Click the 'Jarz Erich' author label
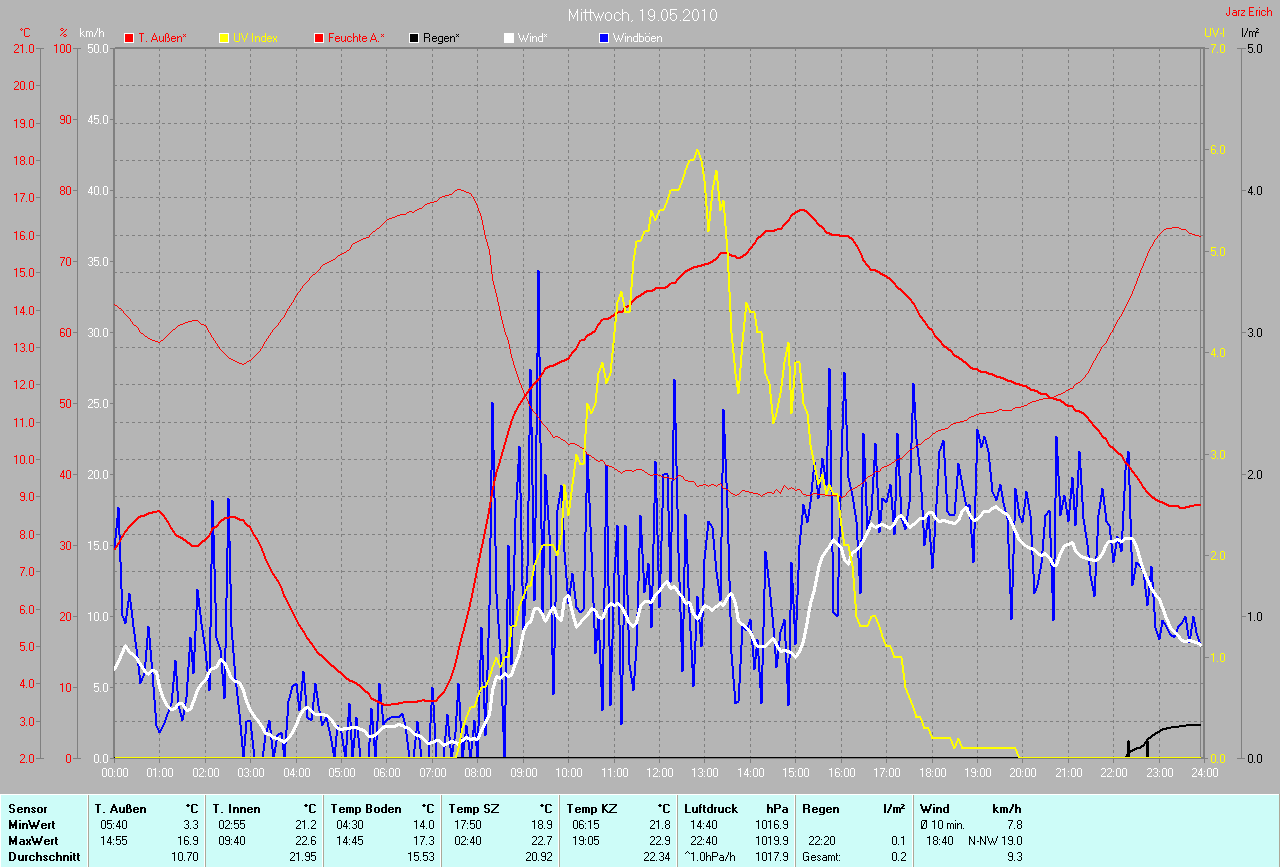1280x867 pixels. [x=1249, y=11]
